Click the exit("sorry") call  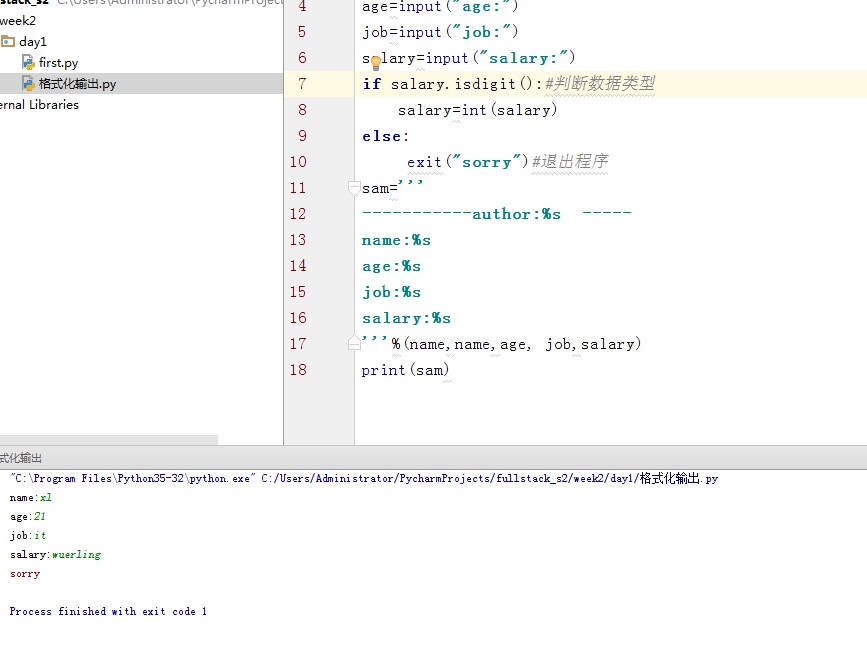(468, 162)
